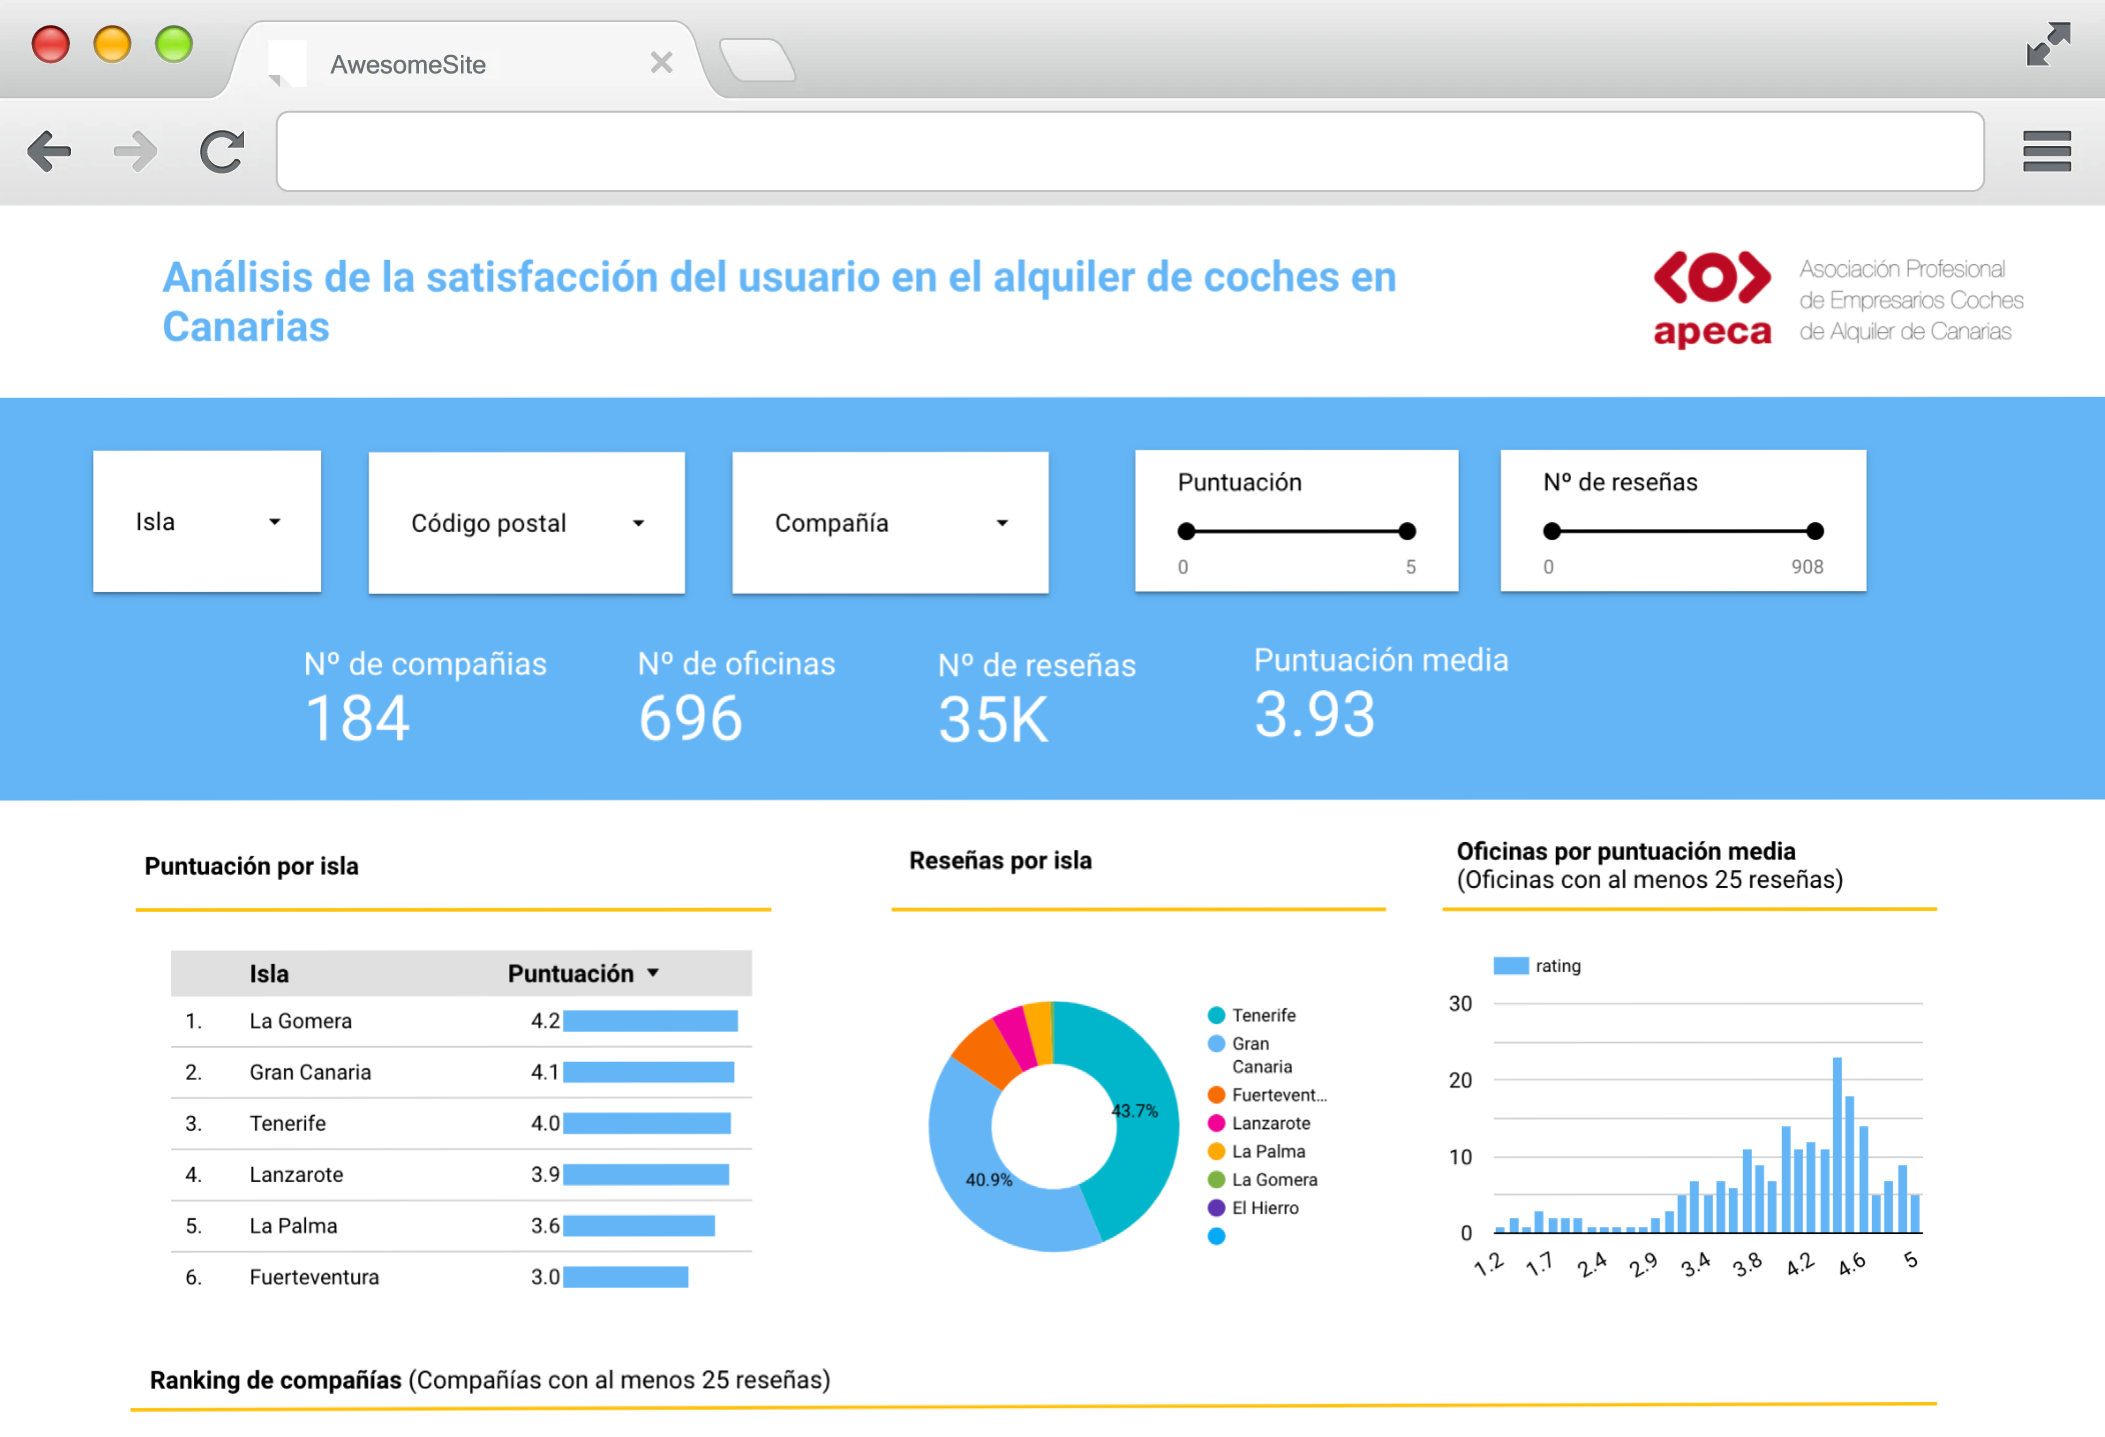
Task: Reload the page with refresh icon
Action: pyautogui.click(x=222, y=152)
